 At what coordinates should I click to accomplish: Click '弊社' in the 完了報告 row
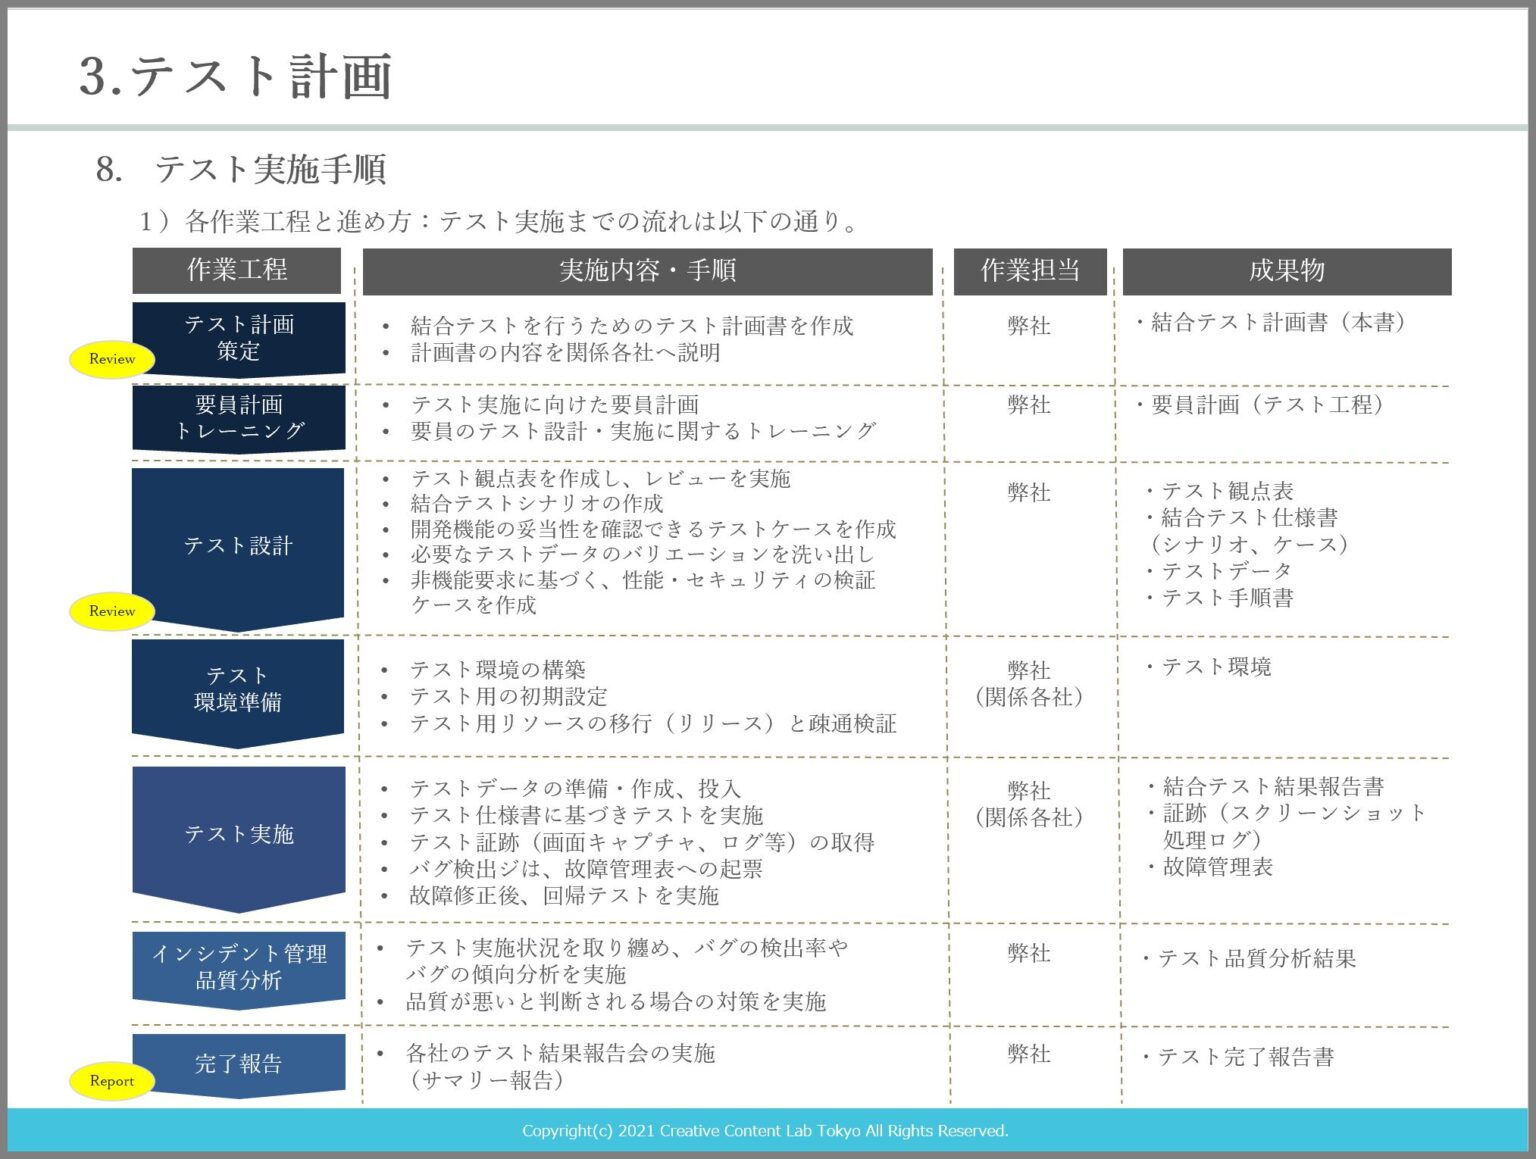pos(1029,1054)
